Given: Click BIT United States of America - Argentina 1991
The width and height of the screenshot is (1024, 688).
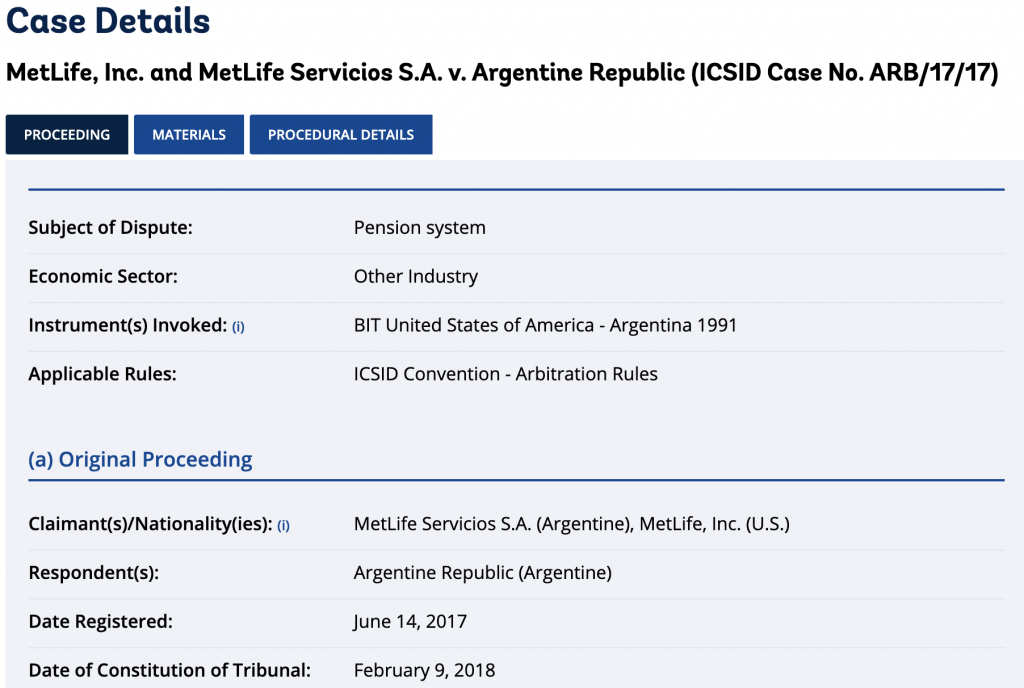Looking at the screenshot, I should (545, 325).
